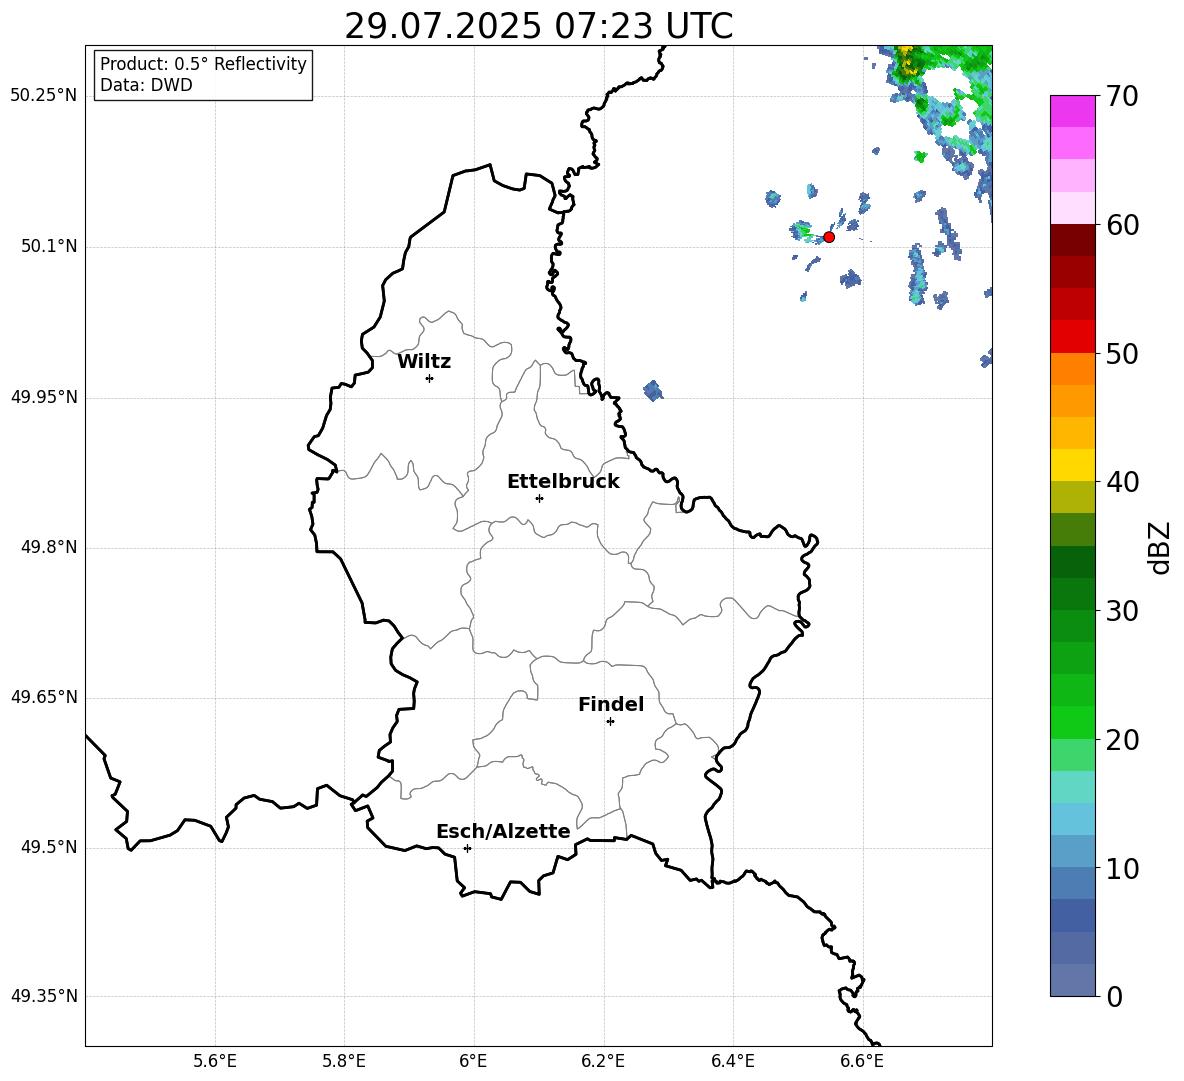Click the yellow swatch at 40 dBZ

1072,465
